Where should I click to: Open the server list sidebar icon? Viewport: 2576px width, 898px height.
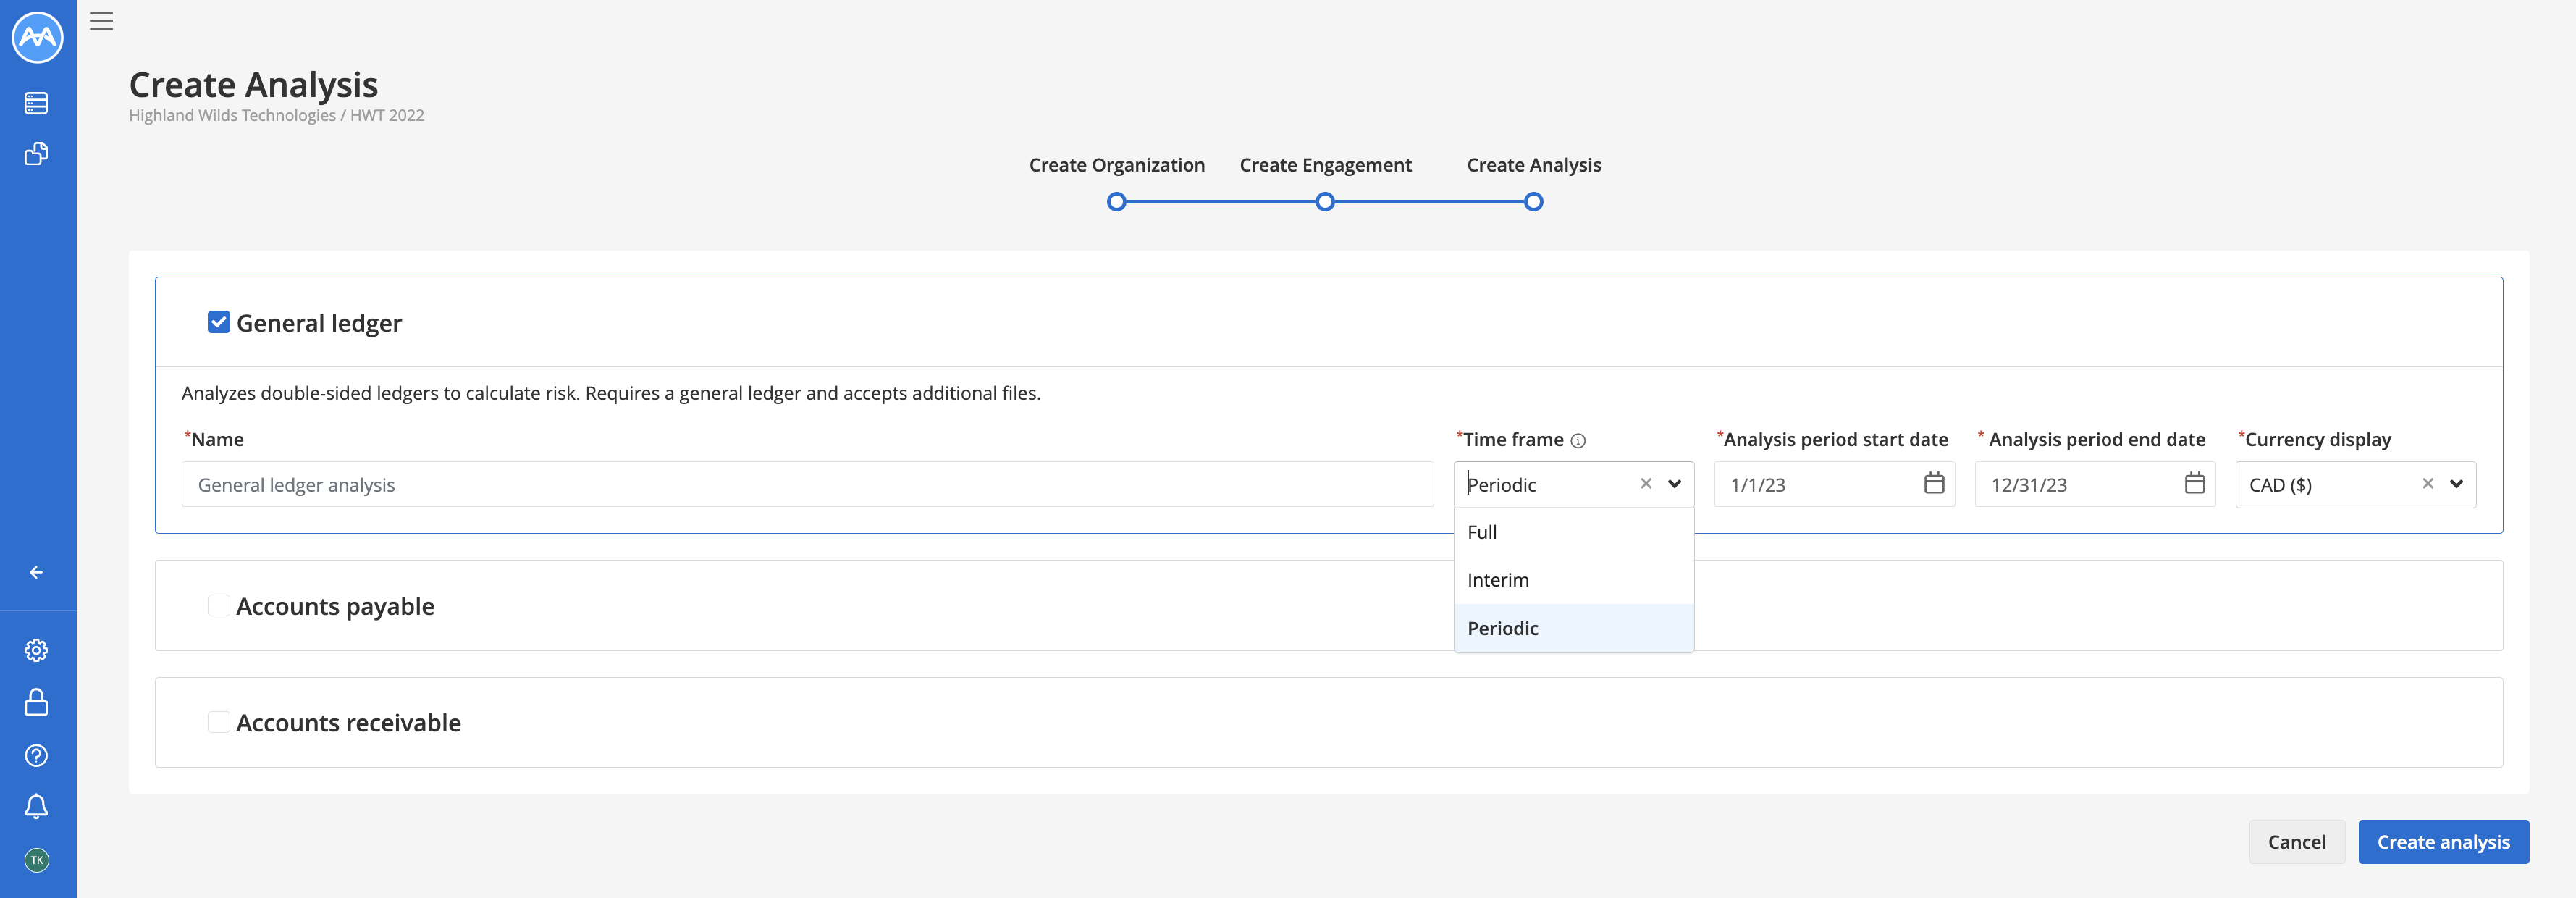[37, 103]
